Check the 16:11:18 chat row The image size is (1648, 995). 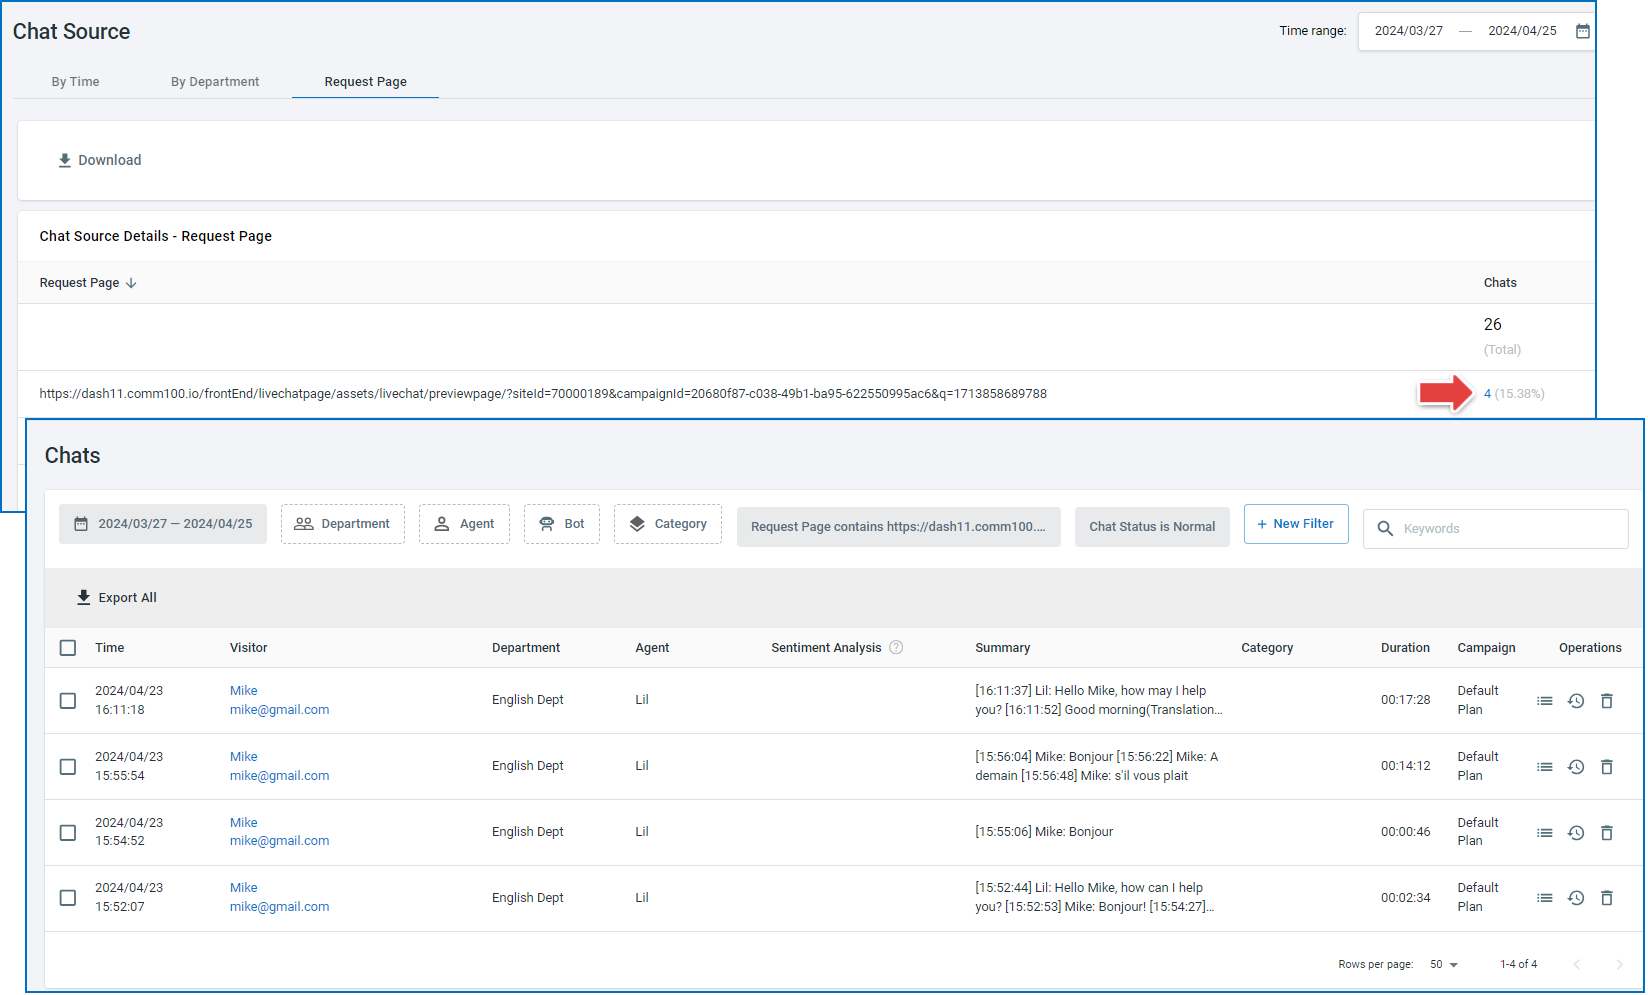68,701
